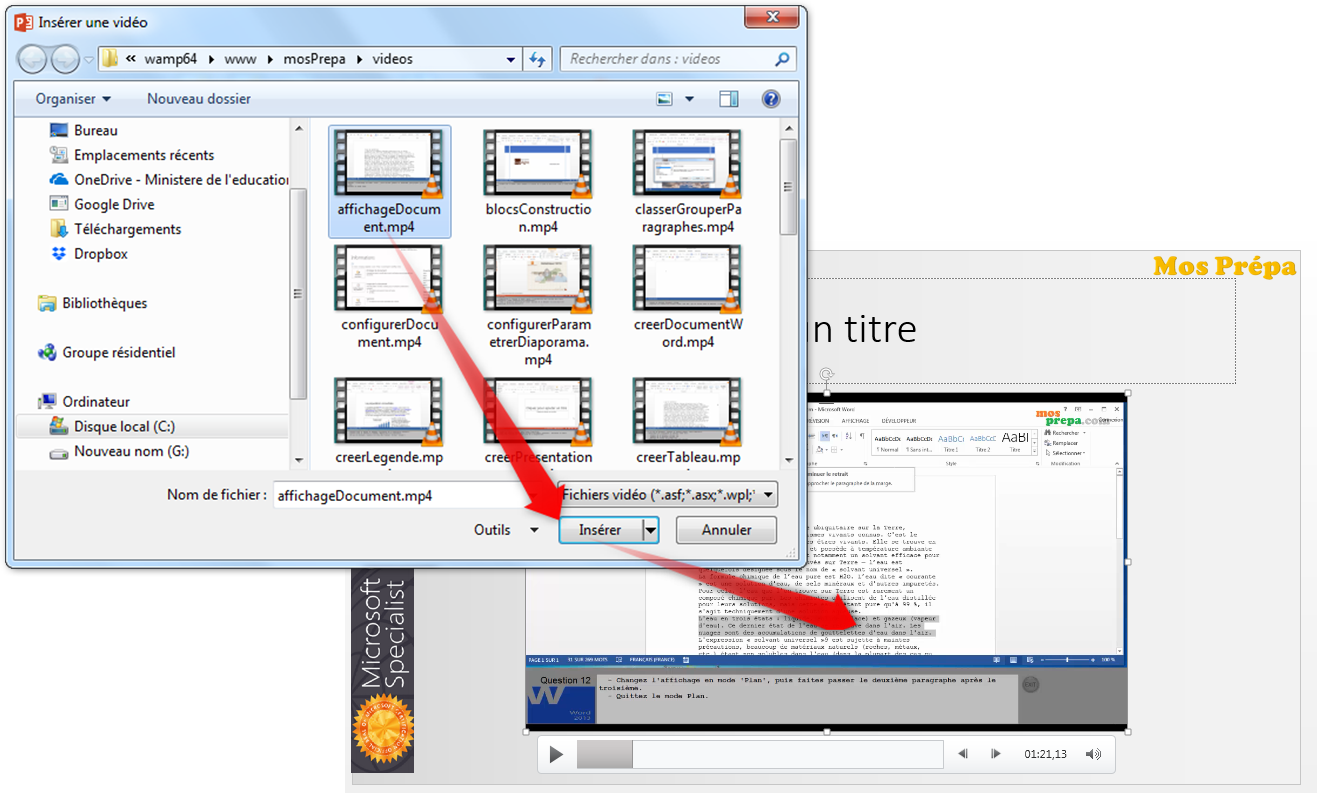Image resolution: width=1317 pixels, height=793 pixels.
Task: Click the change view icon
Action: tap(665, 99)
